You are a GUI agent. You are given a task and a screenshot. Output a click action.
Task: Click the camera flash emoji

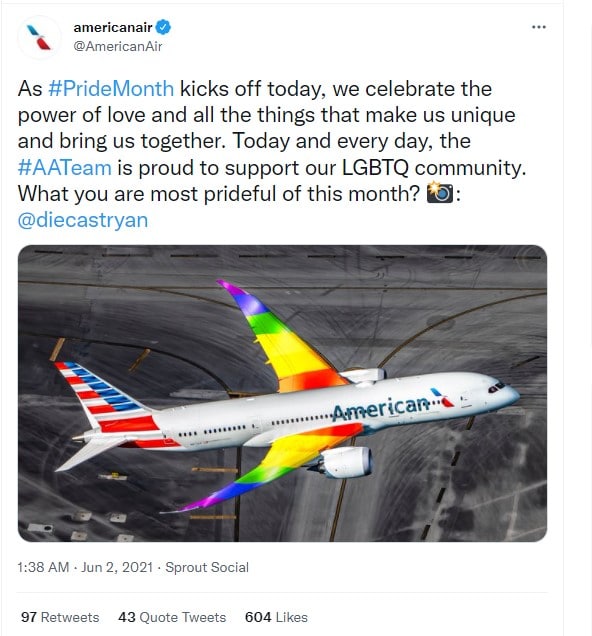coord(440,192)
